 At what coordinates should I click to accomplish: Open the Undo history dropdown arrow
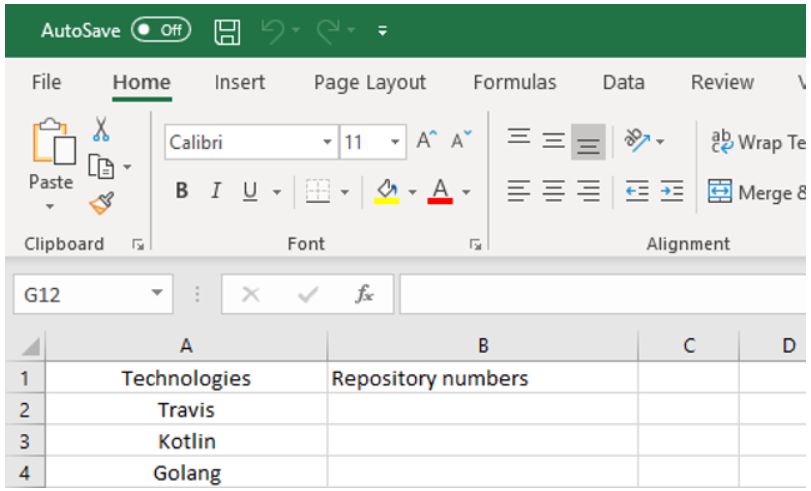point(296,31)
